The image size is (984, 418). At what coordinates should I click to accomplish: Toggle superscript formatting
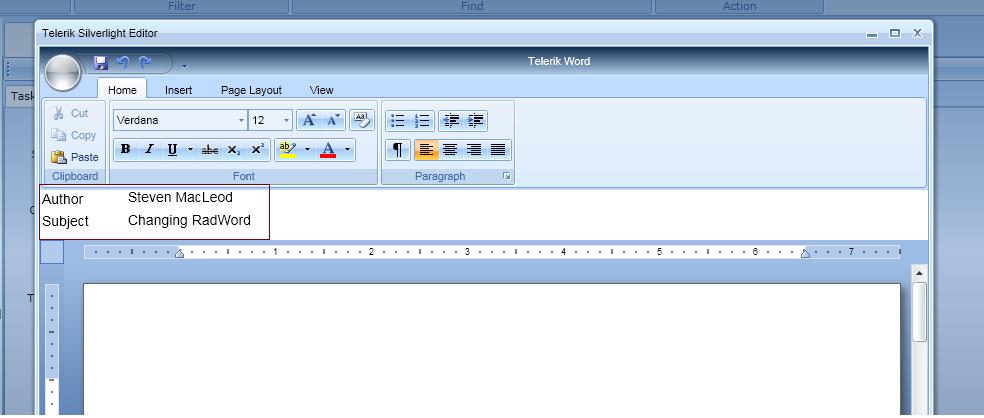tap(257, 149)
